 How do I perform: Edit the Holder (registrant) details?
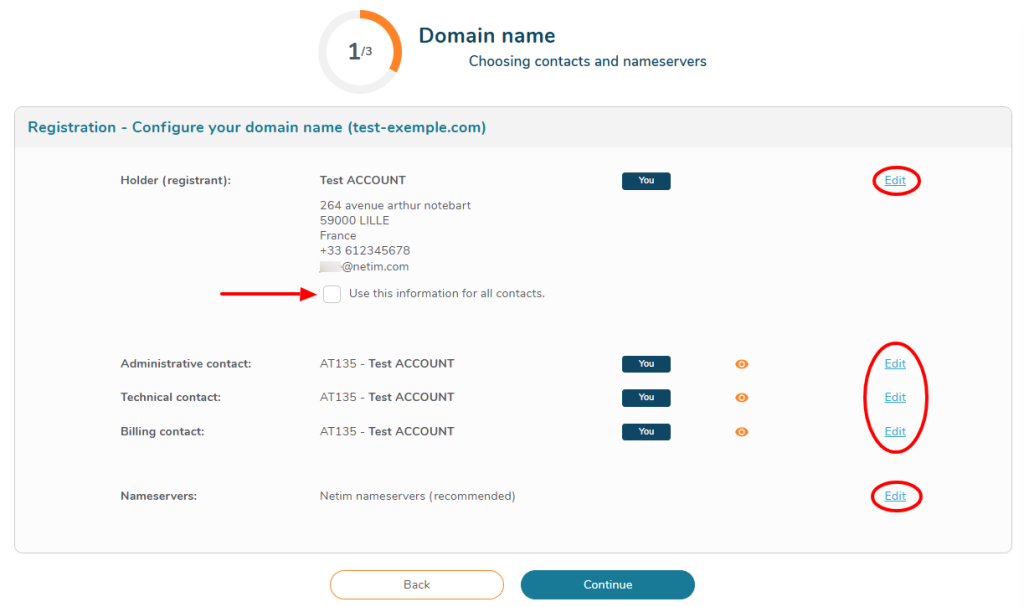click(895, 181)
